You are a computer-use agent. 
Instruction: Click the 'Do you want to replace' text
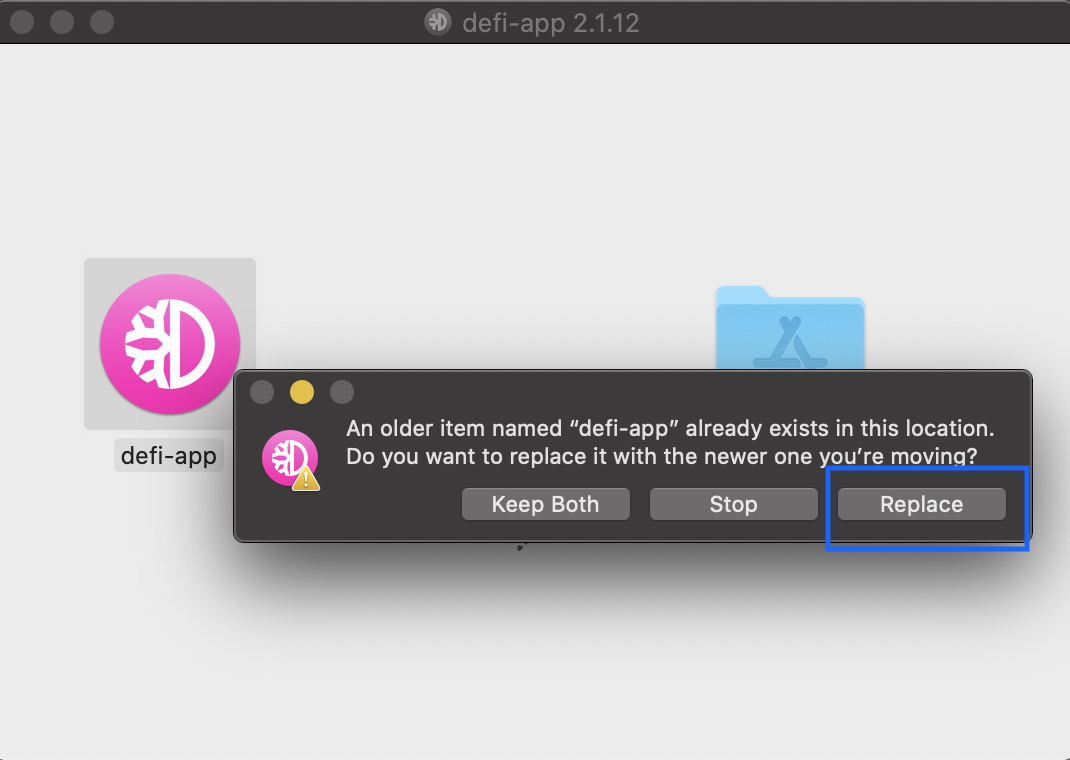[x=661, y=456]
